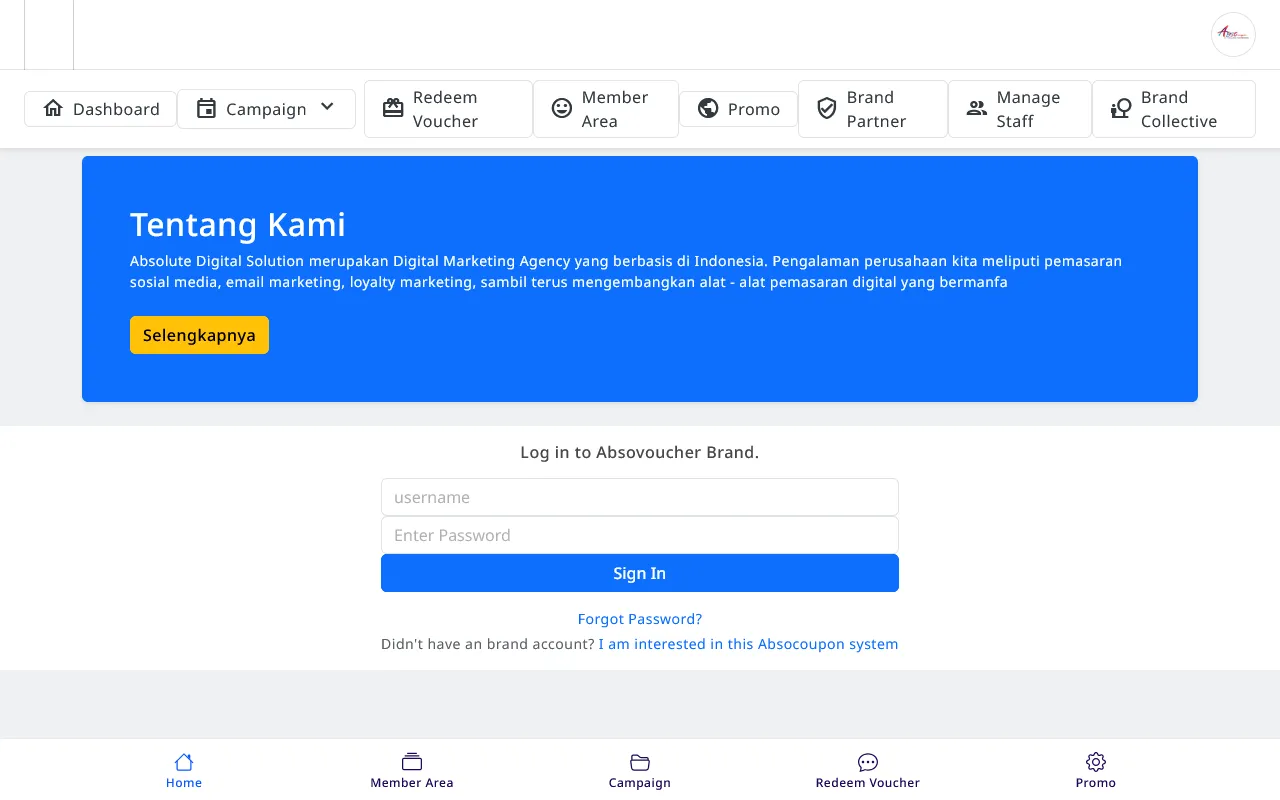Click the globe icon beside Promo

coord(708,109)
